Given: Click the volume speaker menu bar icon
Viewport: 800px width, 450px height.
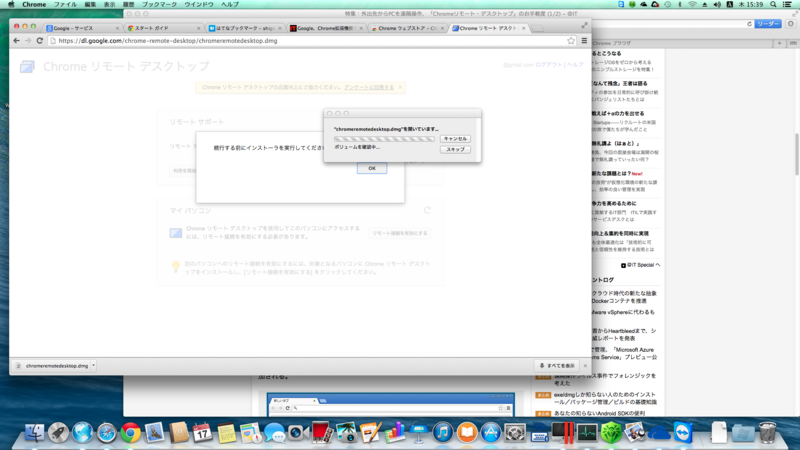Looking at the screenshot, I should [x=717, y=4].
